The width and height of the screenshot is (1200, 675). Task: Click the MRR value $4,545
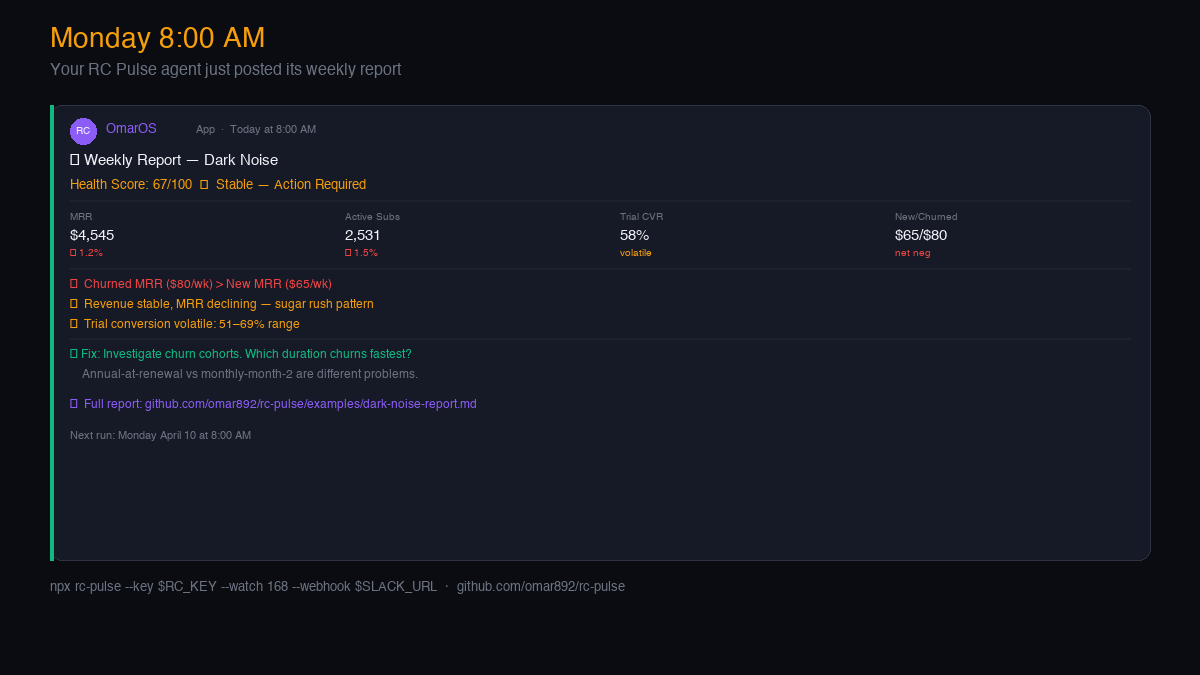[92, 235]
